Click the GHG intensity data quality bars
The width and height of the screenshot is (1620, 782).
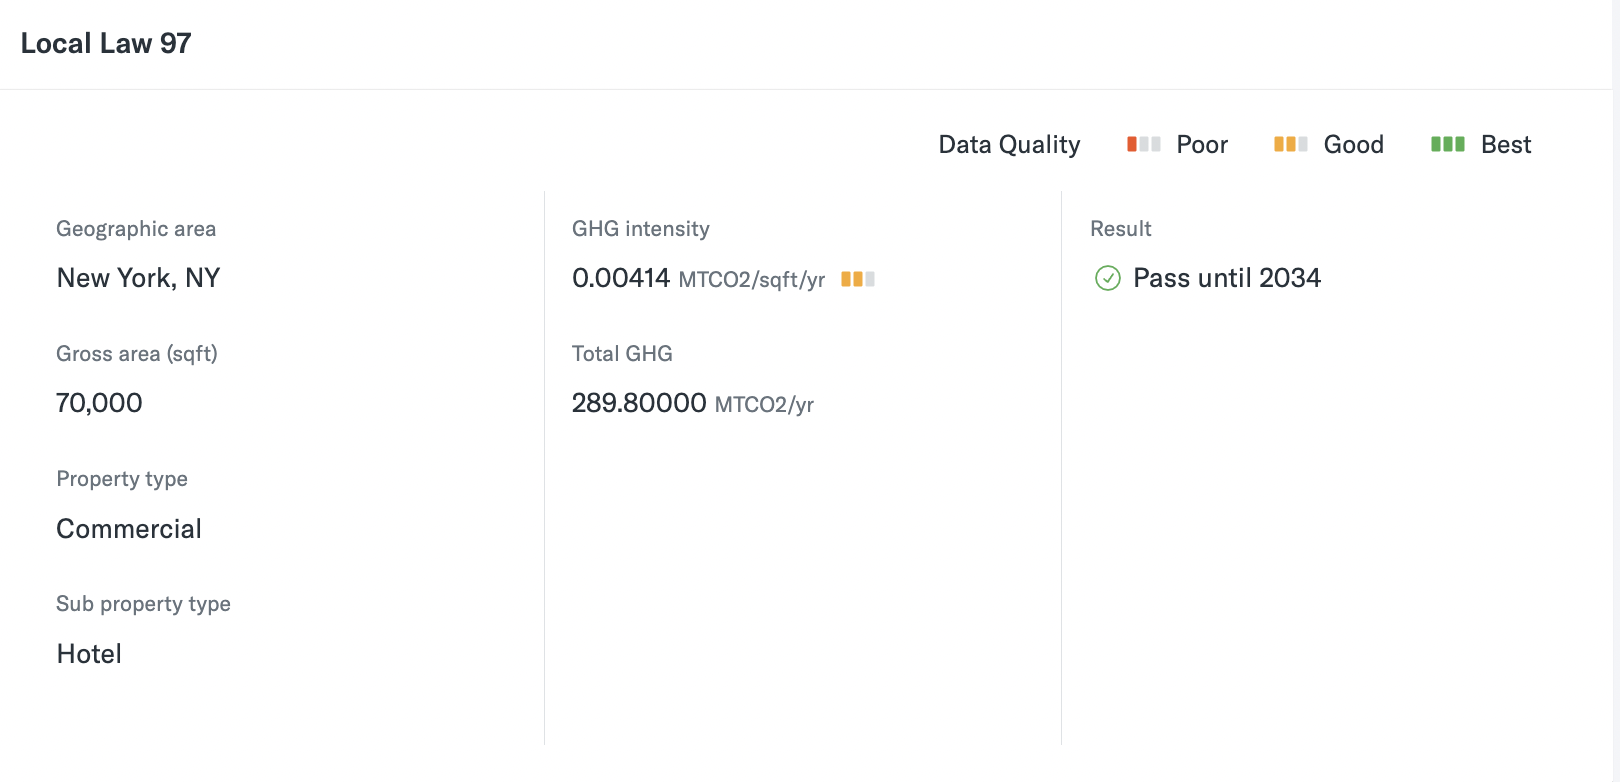tap(858, 279)
